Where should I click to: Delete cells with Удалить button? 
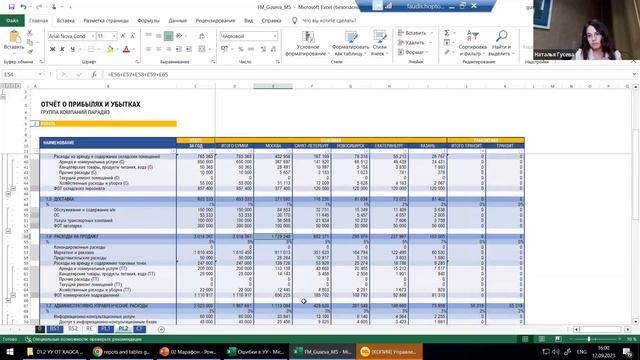point(414,42)
